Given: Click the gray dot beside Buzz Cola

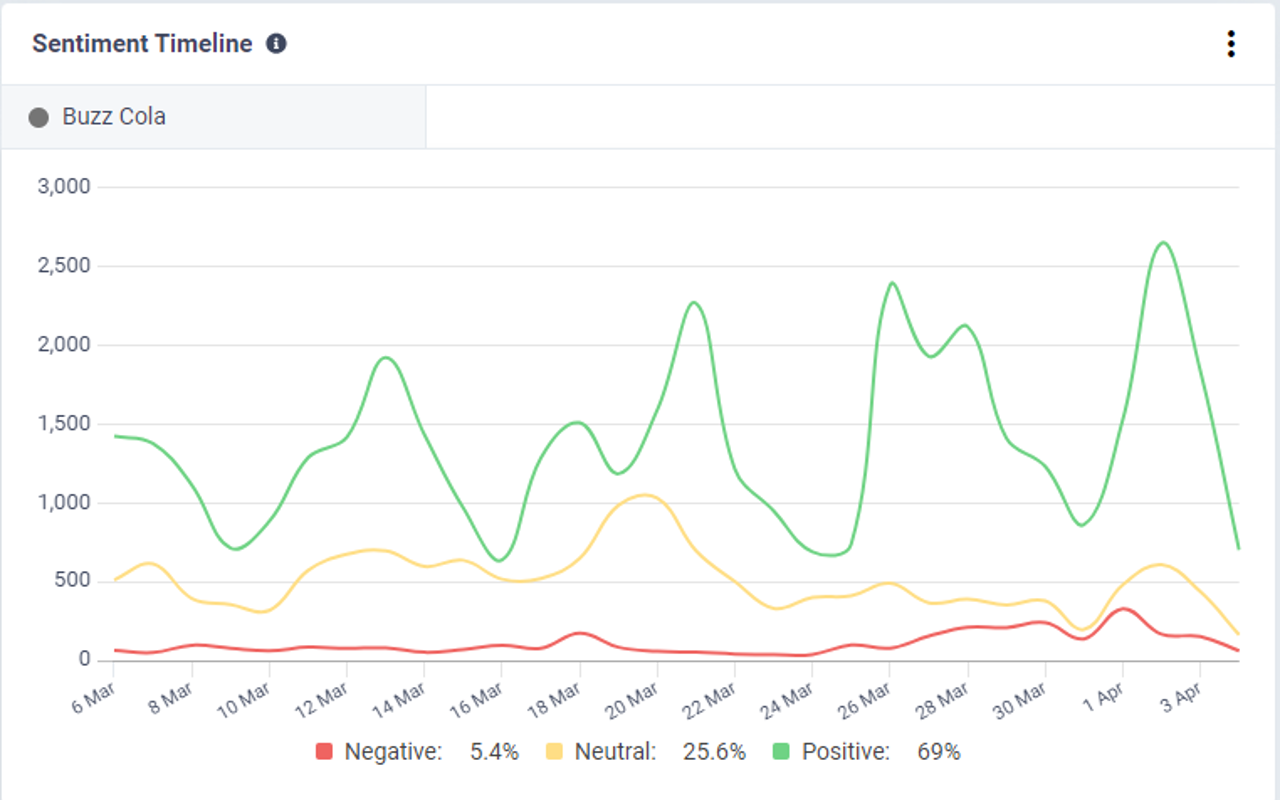Looking at the screenshot, I should pyautogui.click(x=38, y=116).
